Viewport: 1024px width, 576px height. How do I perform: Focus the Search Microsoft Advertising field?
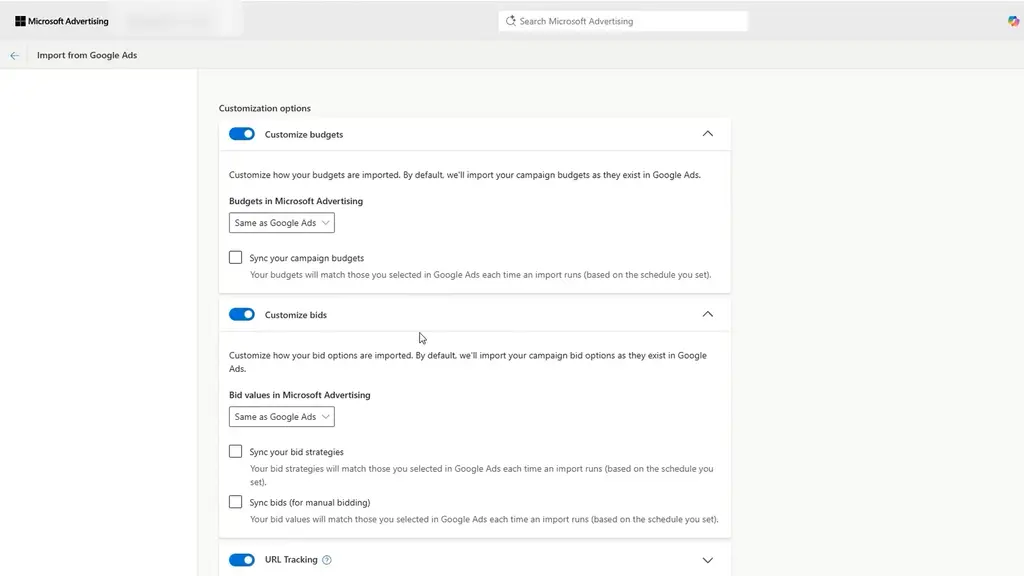point(623,21)
